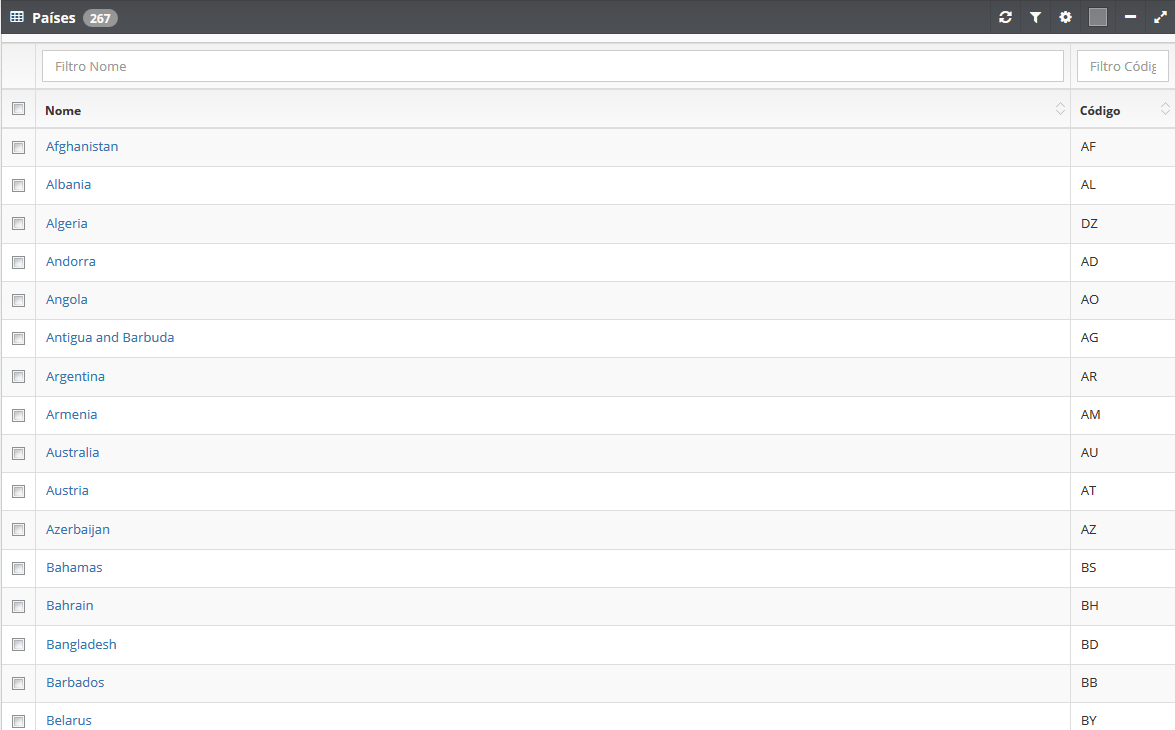
Task: Click the table grid icon beside Países
Action: point(16,17)
